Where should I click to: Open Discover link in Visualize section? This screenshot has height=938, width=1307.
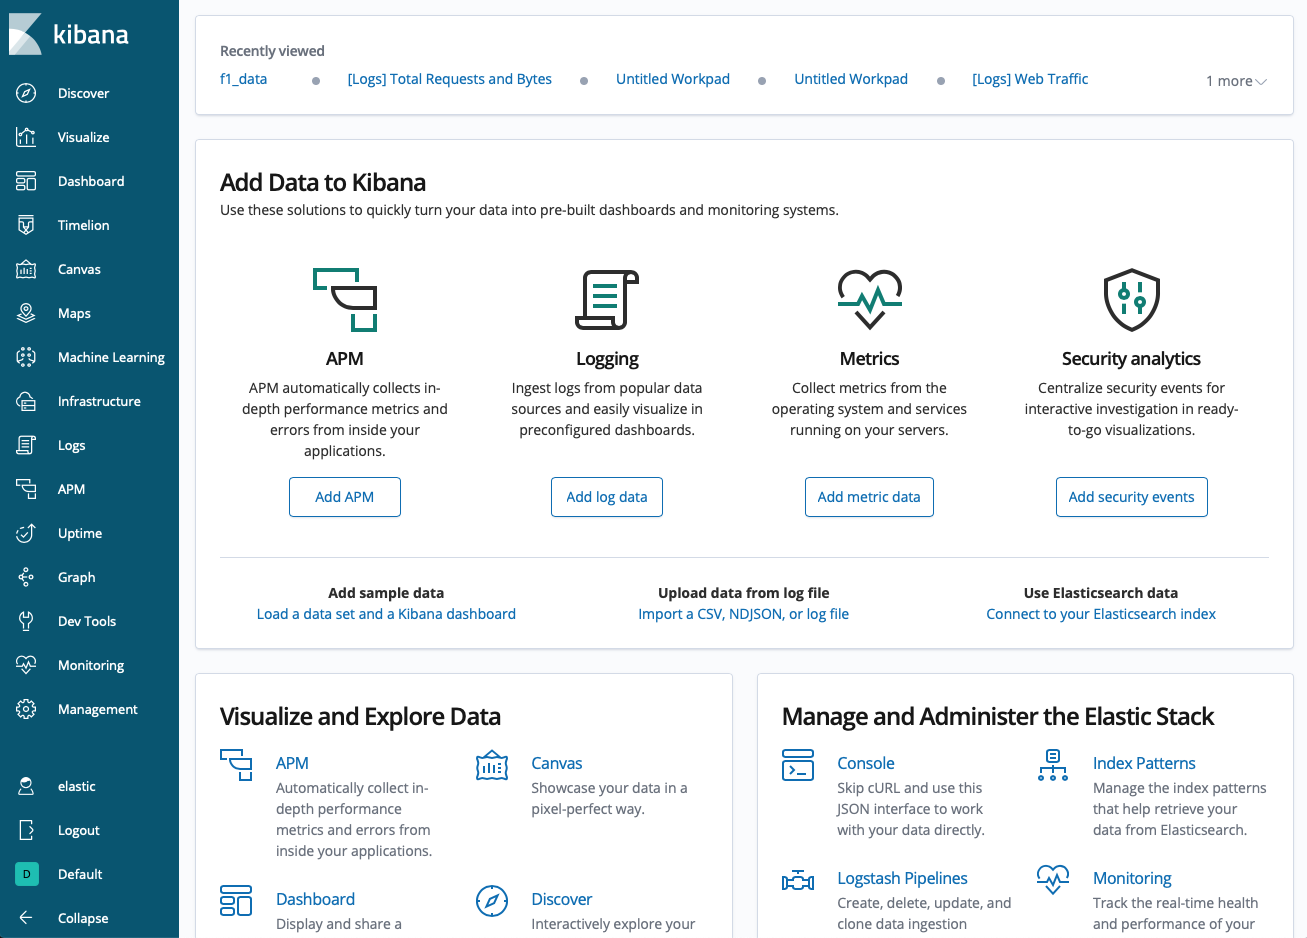click(x=562, y=899)
